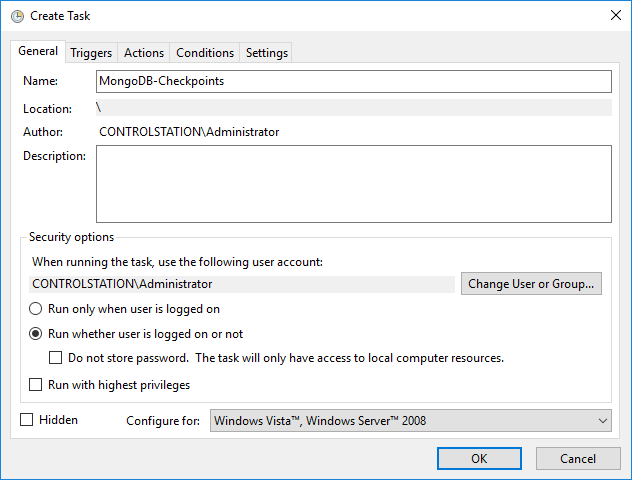Go to the Conditions tab
Screen dimensions: 632x480
tap(205, 53)
